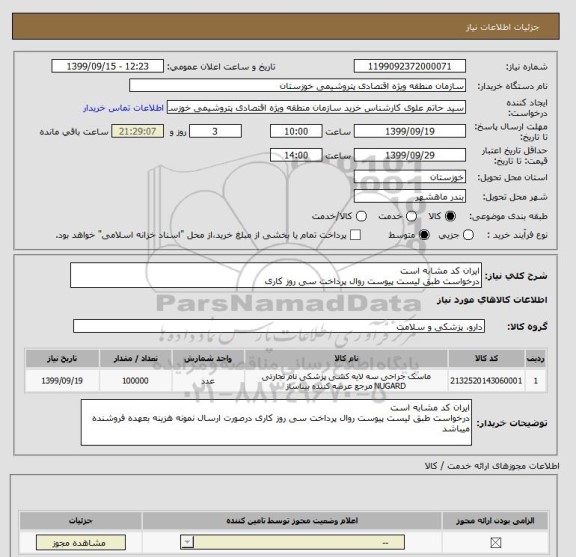Click the کد کالا column header

[x=486, y=358]
